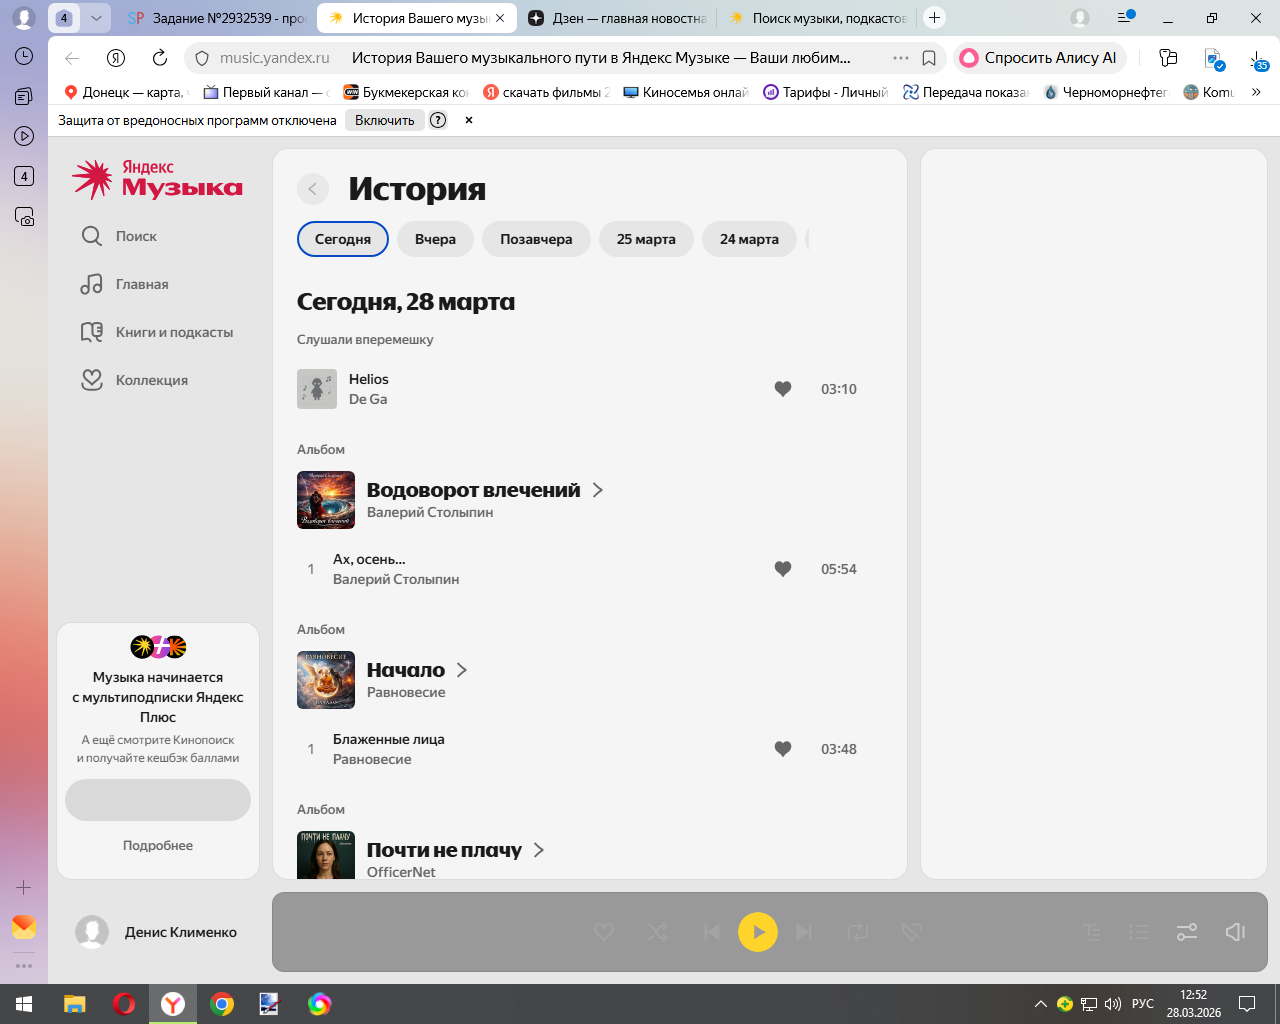Bookmark this page in the address bar
1280x1024 pixels.
[929, 58]
